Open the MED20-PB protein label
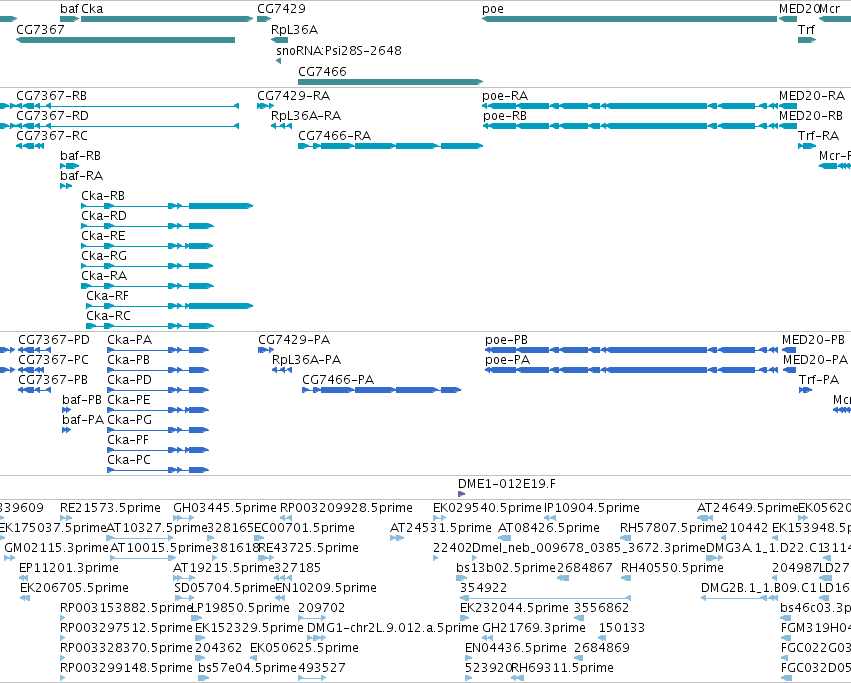Image resolution: width=851 pixels, height=683 pixels. click(x=813, y=340)
